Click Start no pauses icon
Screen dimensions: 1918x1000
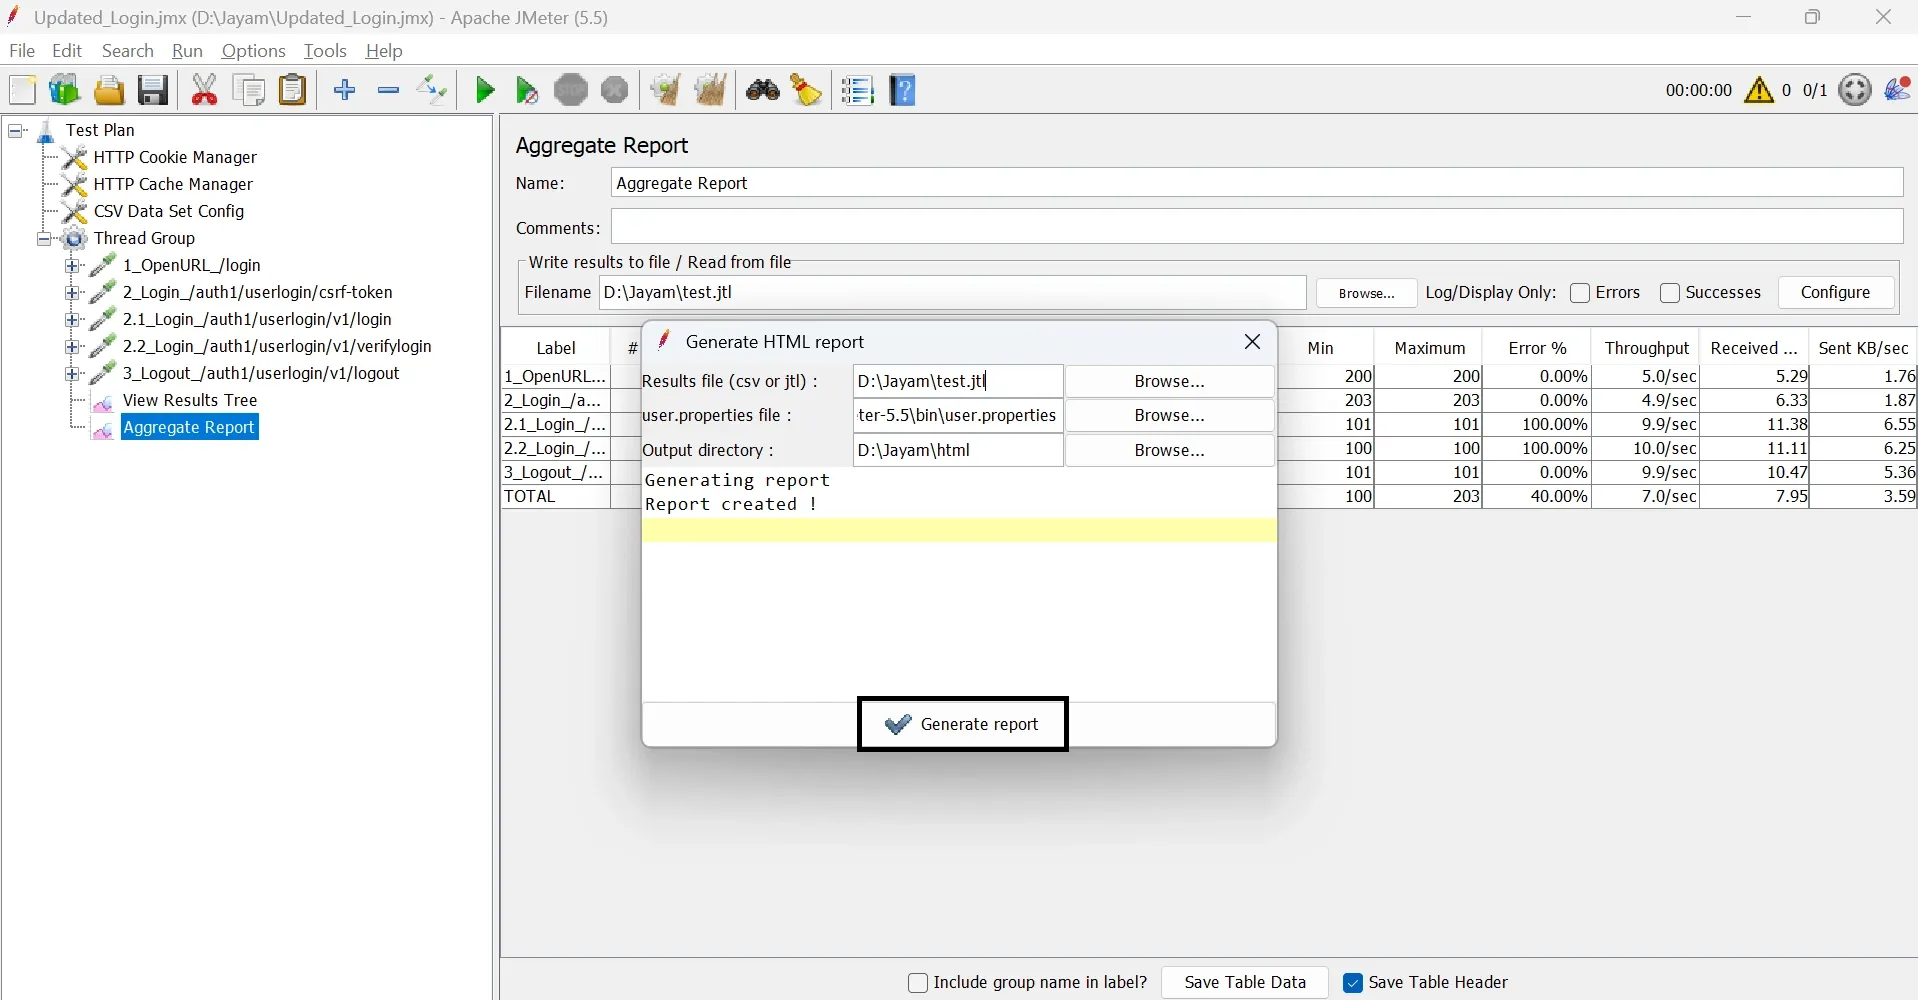click(527, 90)
